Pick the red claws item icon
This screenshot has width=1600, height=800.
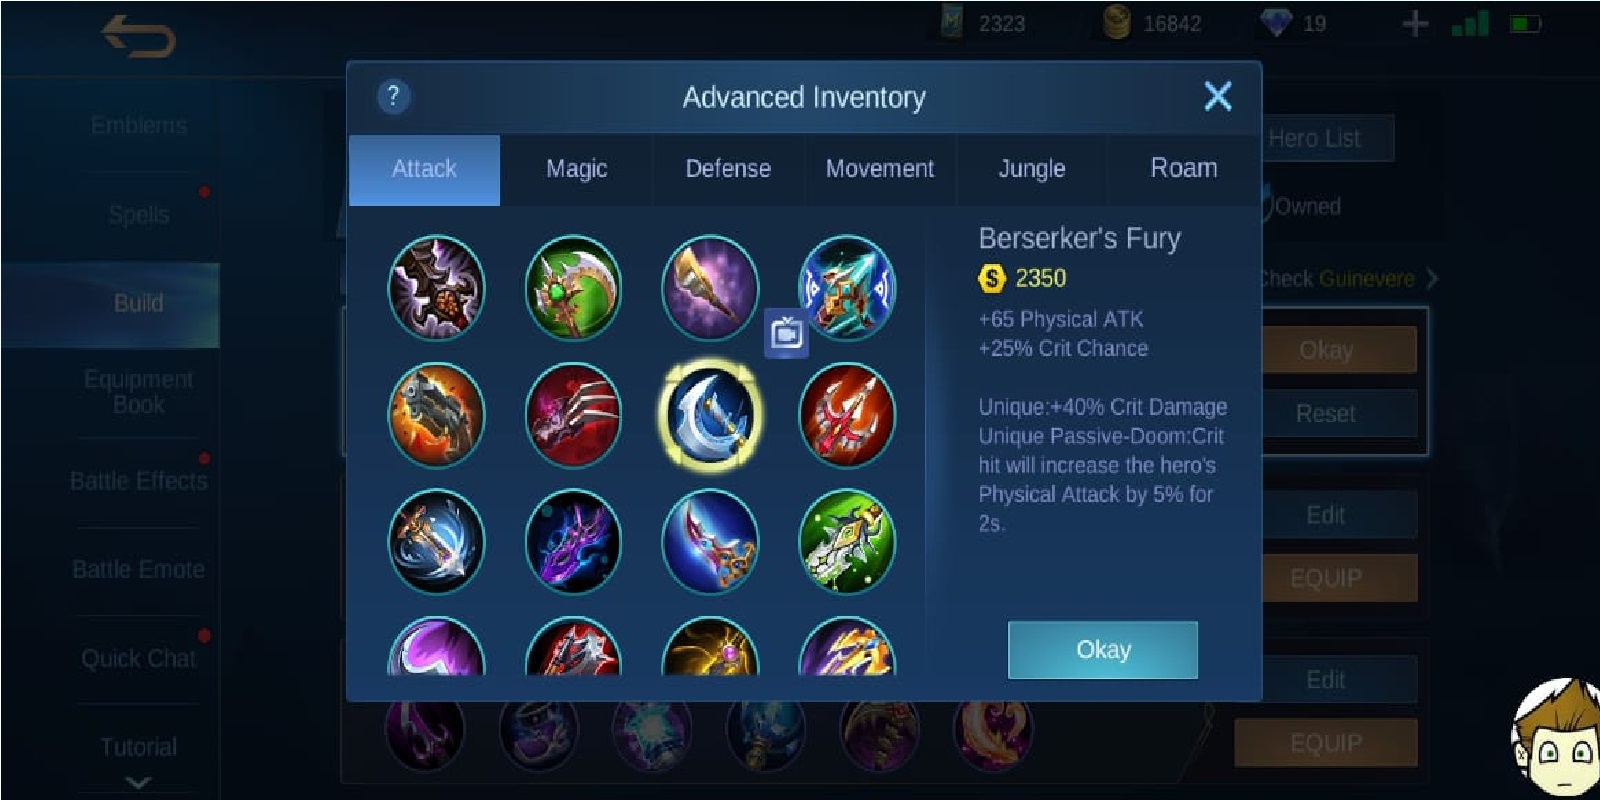[573, 414]
